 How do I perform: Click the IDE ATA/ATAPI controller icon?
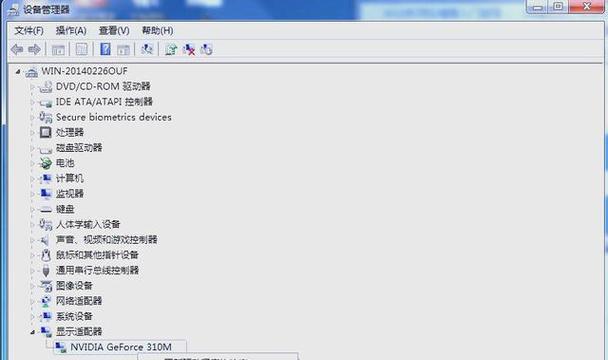coord(46,102)
